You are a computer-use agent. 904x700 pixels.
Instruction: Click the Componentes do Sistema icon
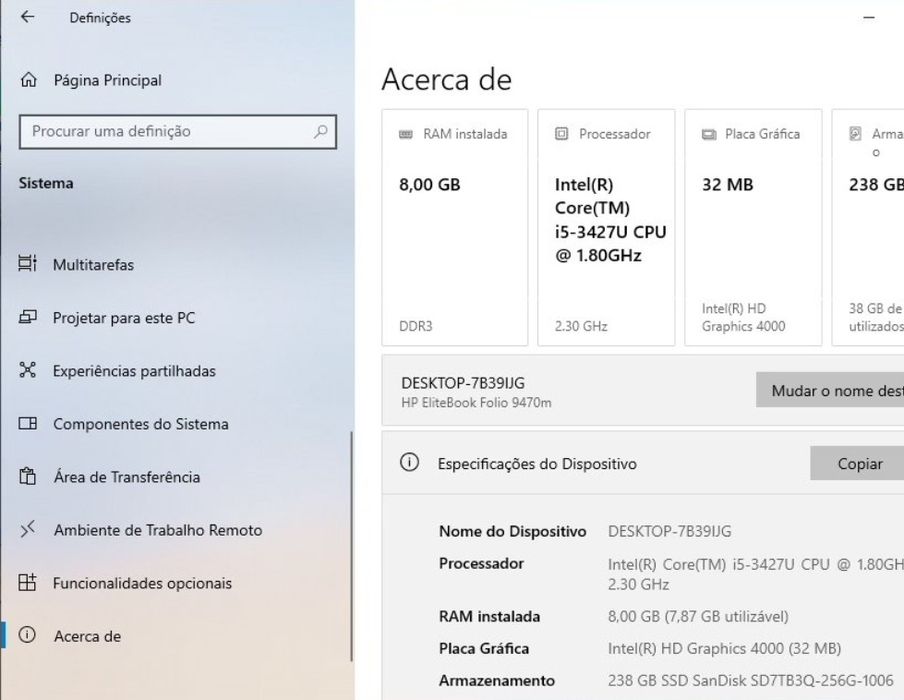click(27, 423)
